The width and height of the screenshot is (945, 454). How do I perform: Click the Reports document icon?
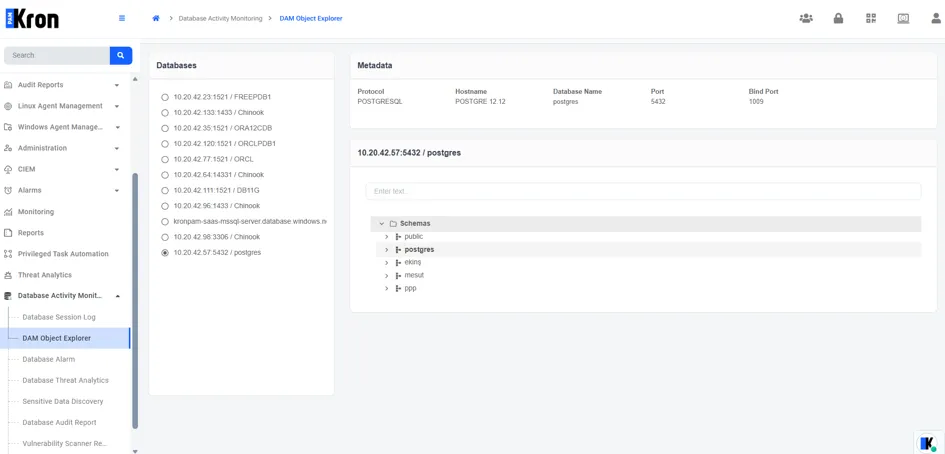pyautogui.click(x=8, y=233)
